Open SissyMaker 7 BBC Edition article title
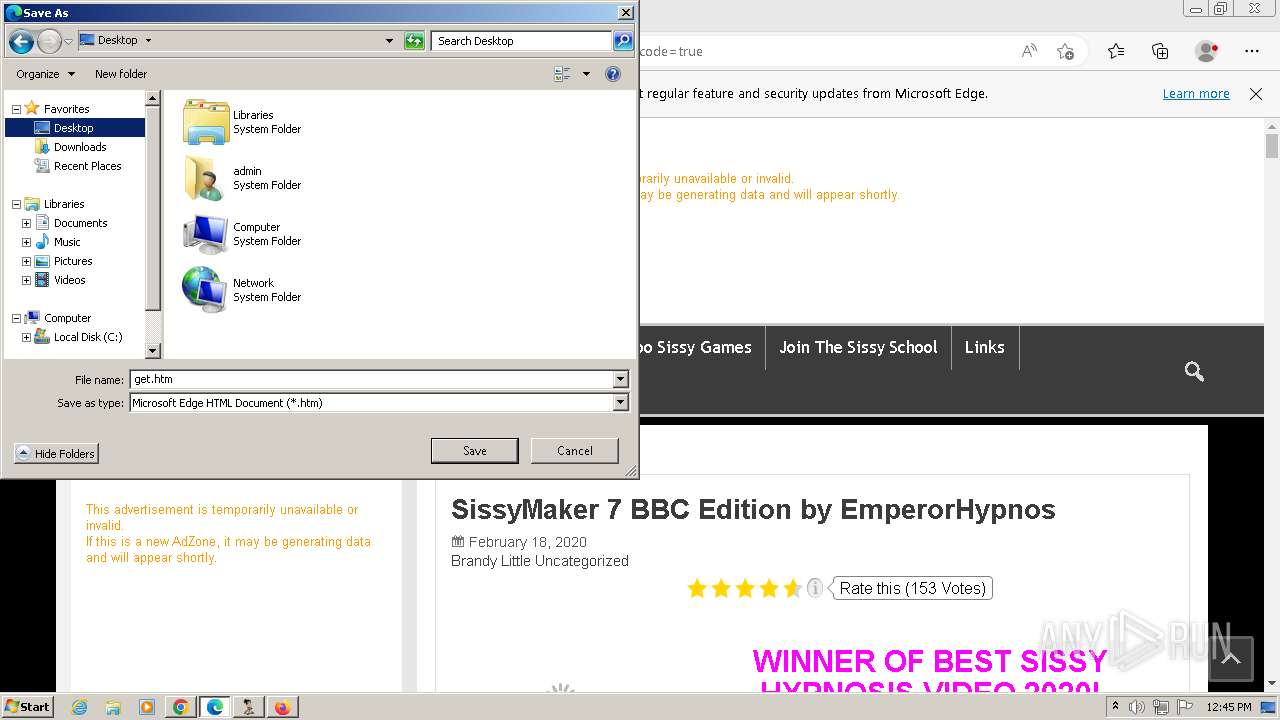This screenshot has height=720, width=1280. coord(753,509)
